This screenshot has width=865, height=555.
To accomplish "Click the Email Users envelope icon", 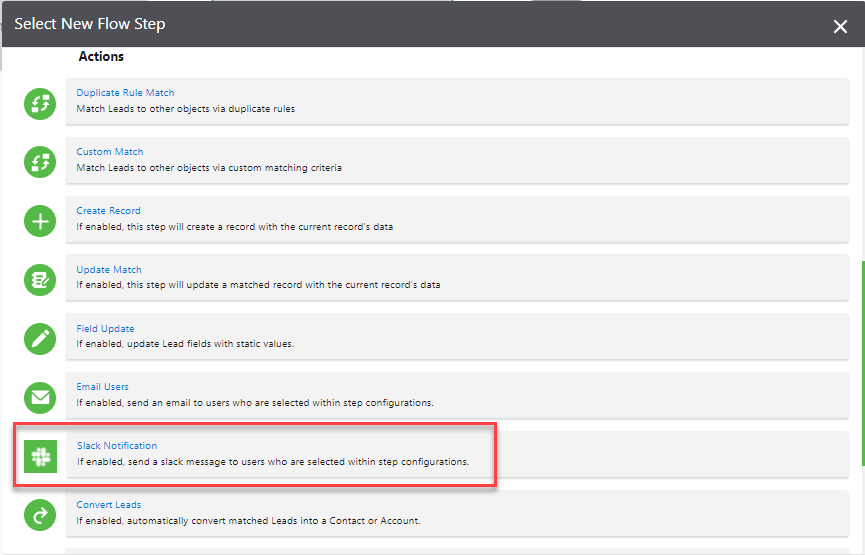I will [x=40, y=398].
